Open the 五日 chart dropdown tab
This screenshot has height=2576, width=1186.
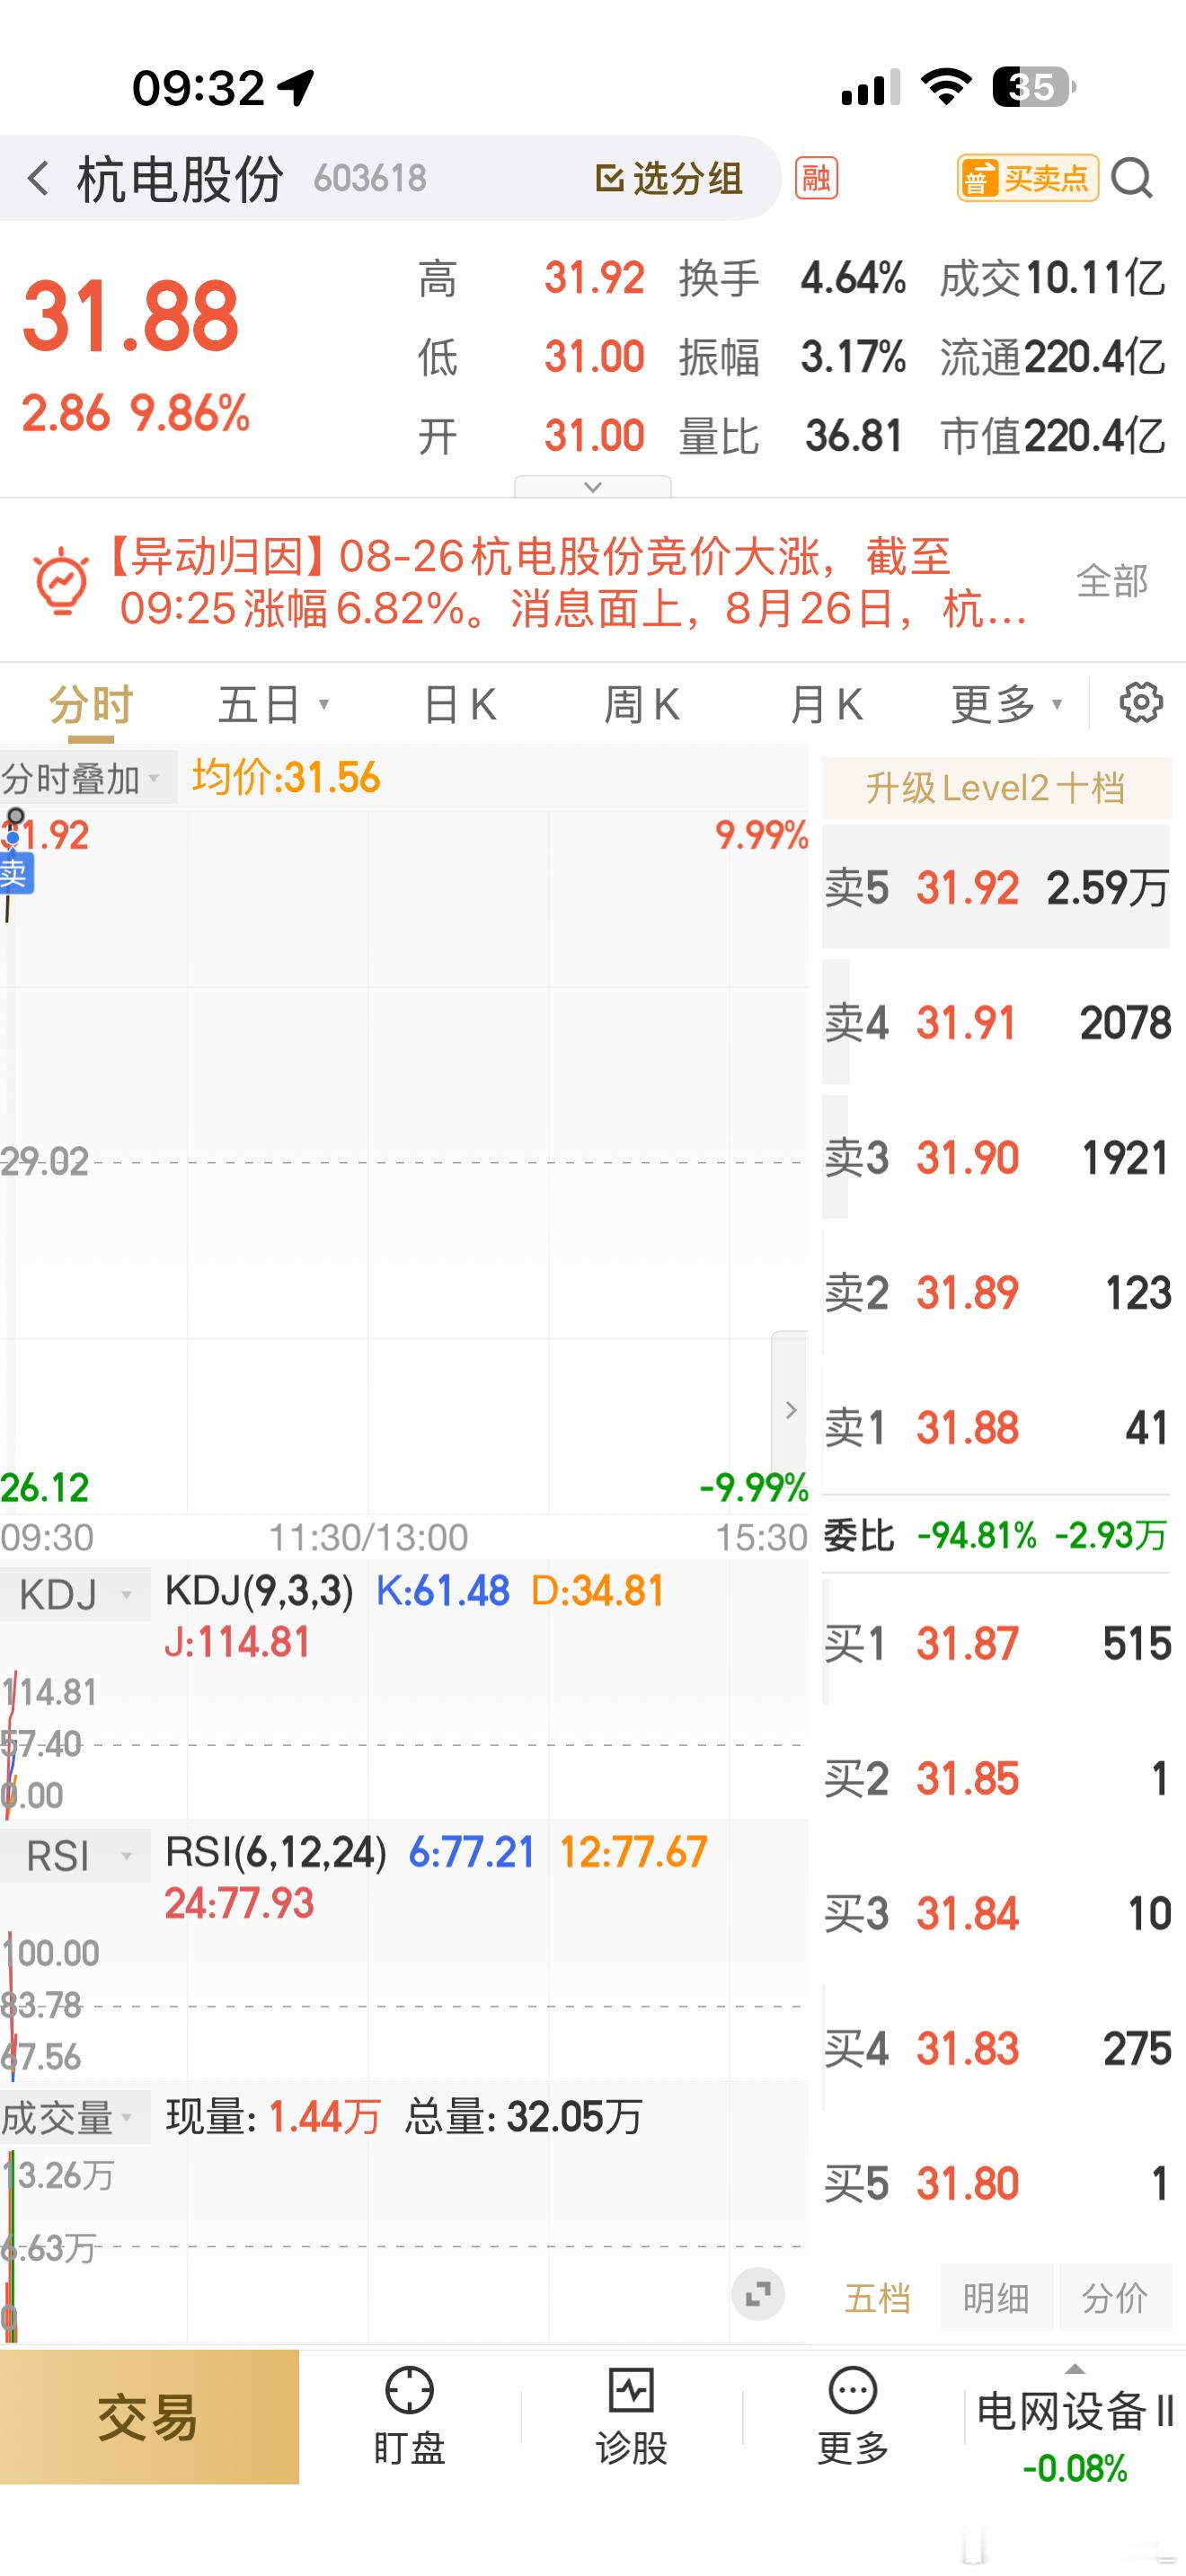click(273, 705)
